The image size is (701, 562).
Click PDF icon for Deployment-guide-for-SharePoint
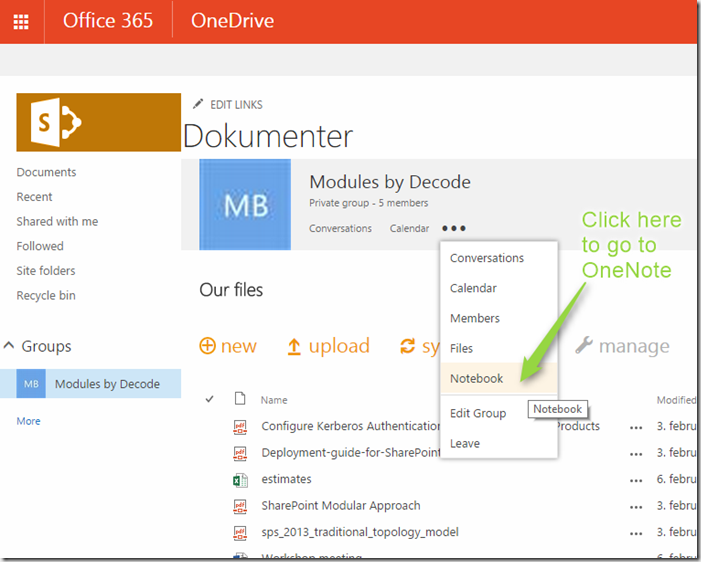point(240,453)
